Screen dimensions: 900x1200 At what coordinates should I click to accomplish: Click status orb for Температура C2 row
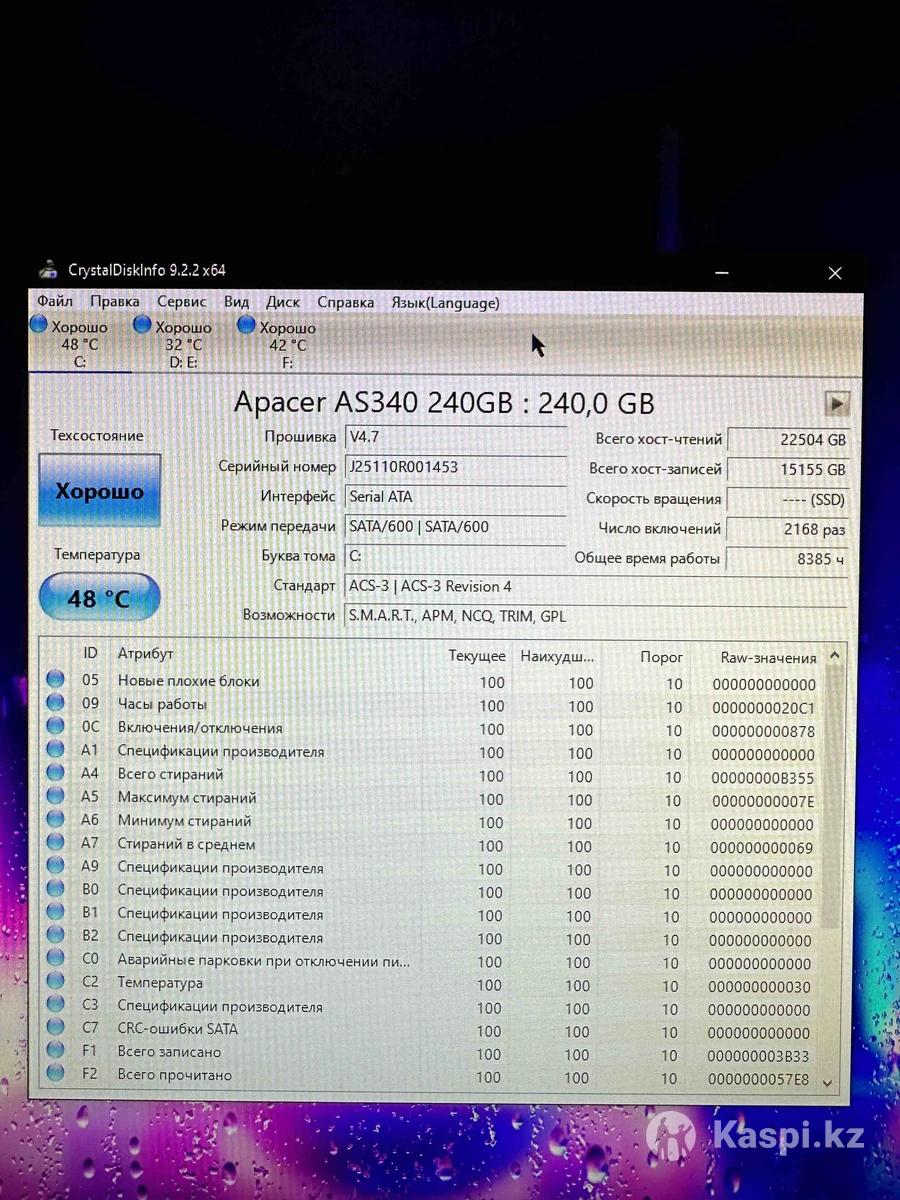(56, 983)
